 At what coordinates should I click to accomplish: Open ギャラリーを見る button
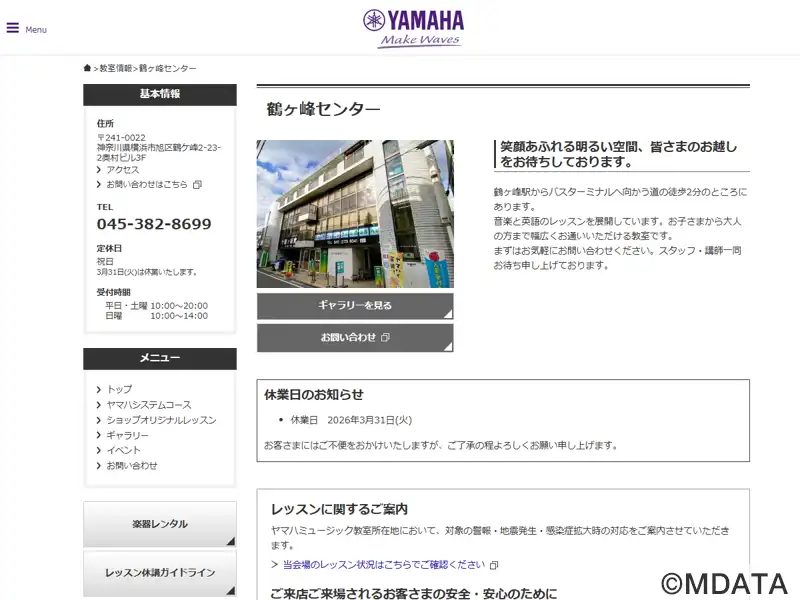(355, 306)
